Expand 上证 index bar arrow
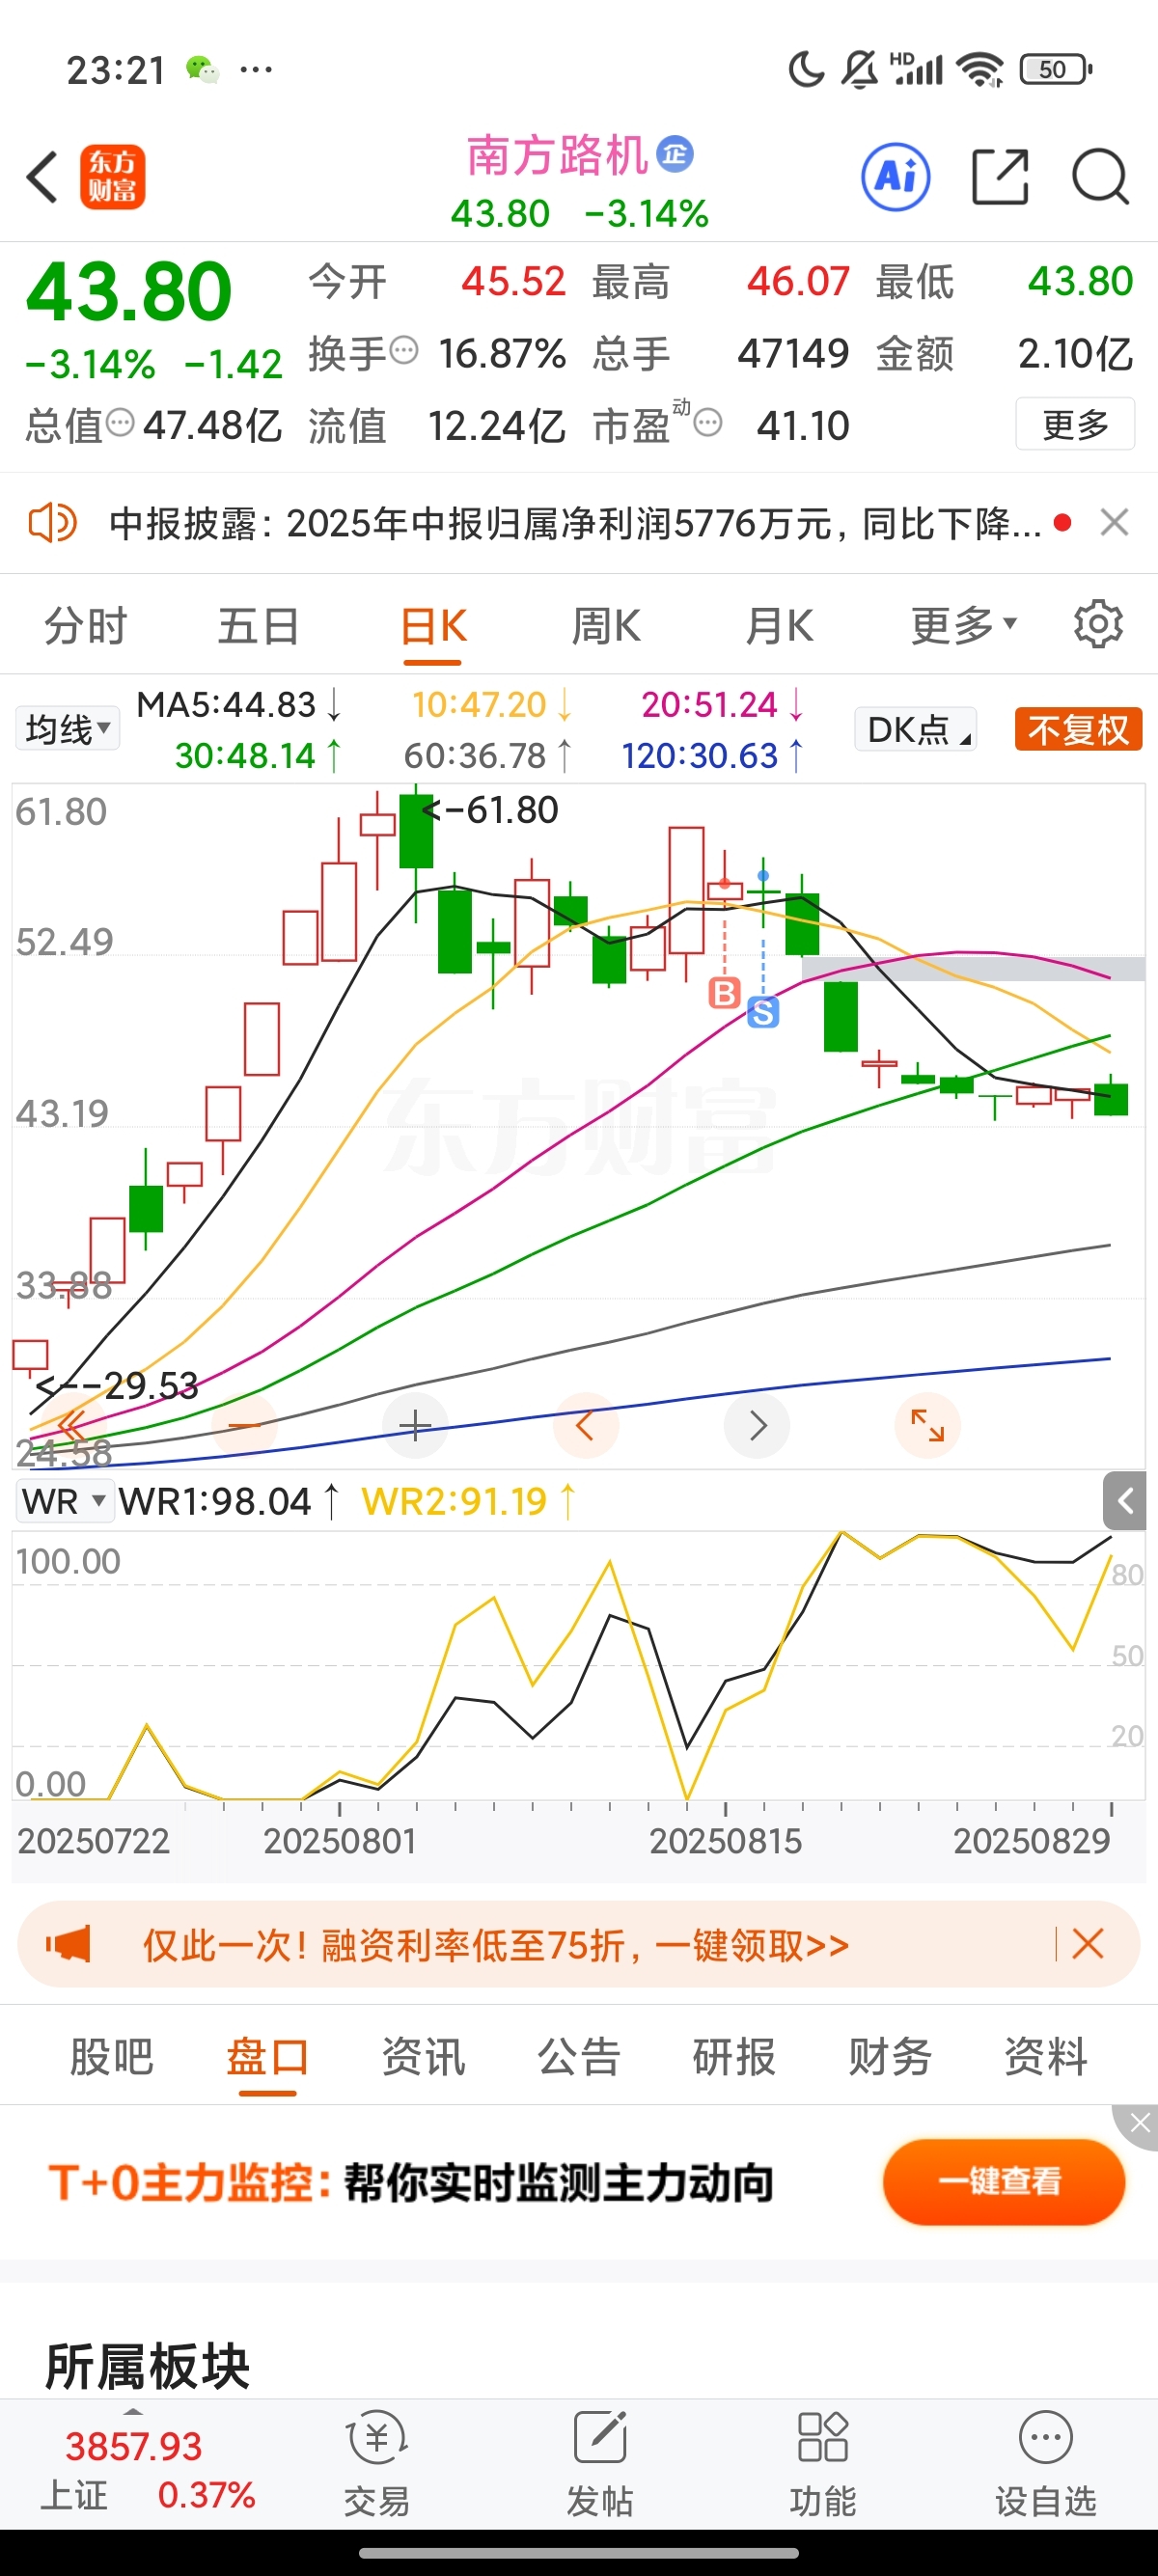The height and width of the screenshot is (2576, 1158). pos(133,2412)
